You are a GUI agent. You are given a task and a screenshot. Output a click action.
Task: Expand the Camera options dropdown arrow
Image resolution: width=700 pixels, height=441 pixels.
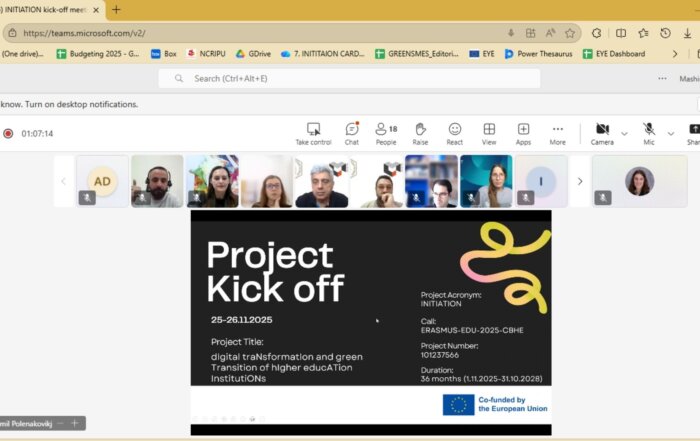[x=625, y=132]
